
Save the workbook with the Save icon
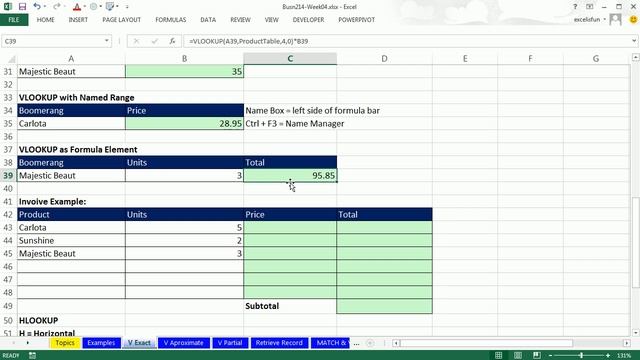(x=22, y=7)
